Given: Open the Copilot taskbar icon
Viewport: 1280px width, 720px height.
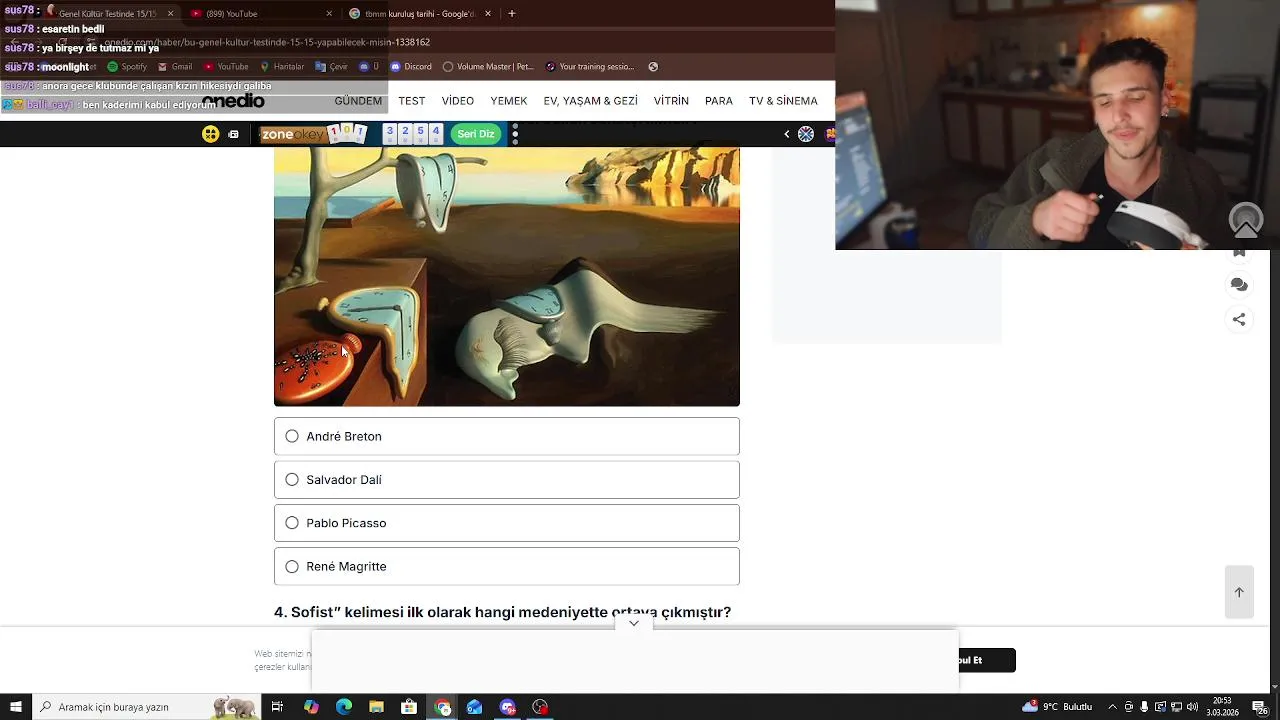Looking at the screenshot, I should (311, 707).
